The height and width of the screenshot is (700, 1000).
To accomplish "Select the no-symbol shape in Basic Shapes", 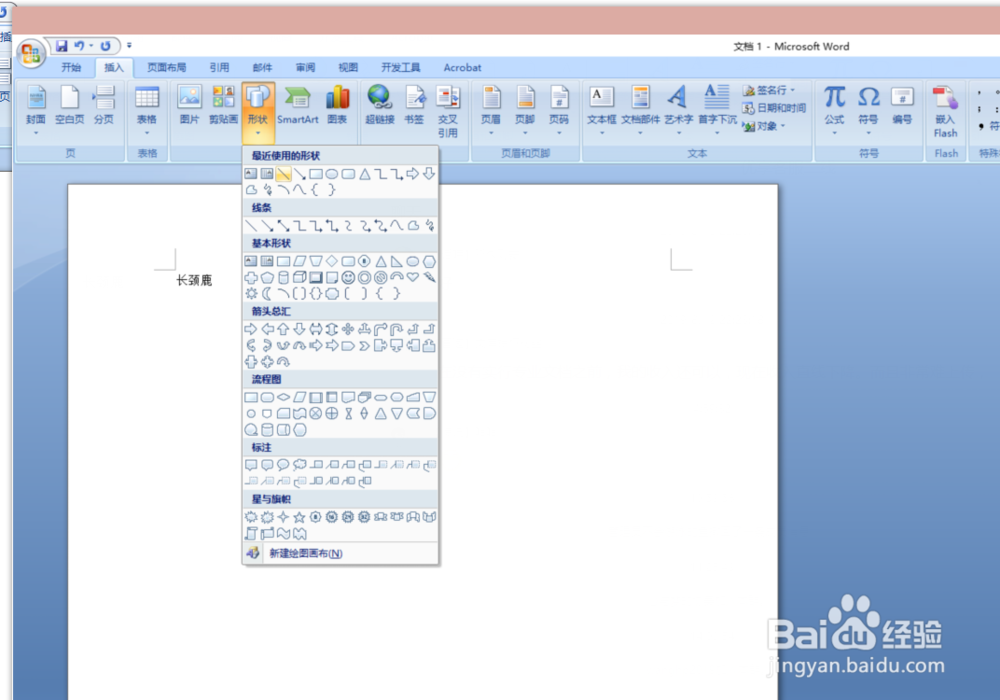I will [x=381, y=277].
